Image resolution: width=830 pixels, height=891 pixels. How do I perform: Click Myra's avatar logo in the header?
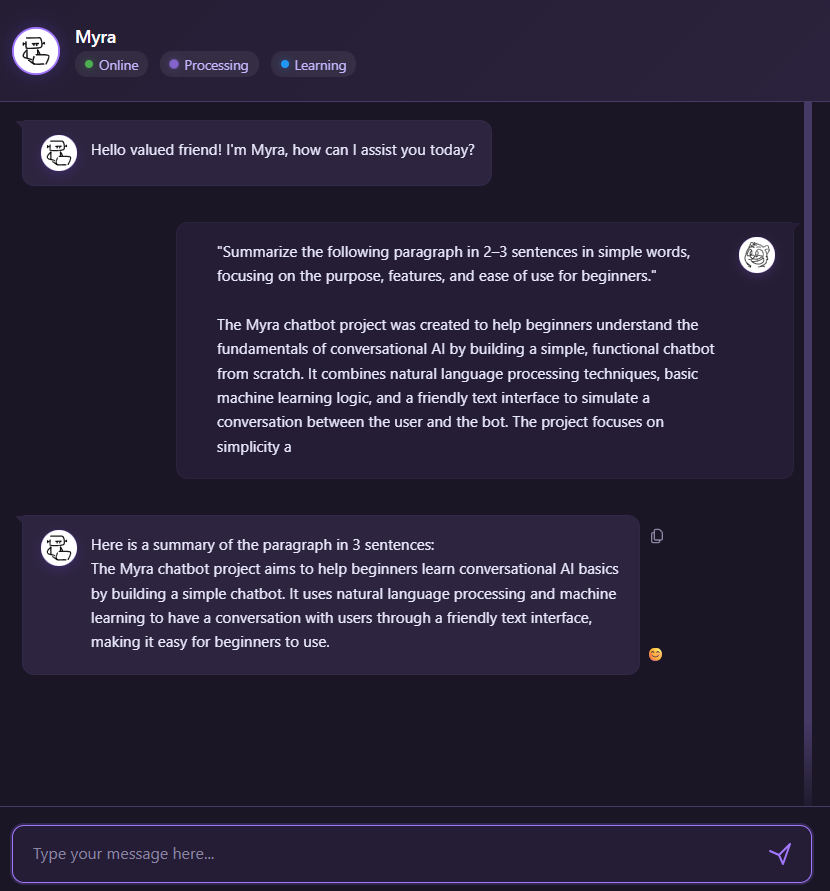[36, 51]
